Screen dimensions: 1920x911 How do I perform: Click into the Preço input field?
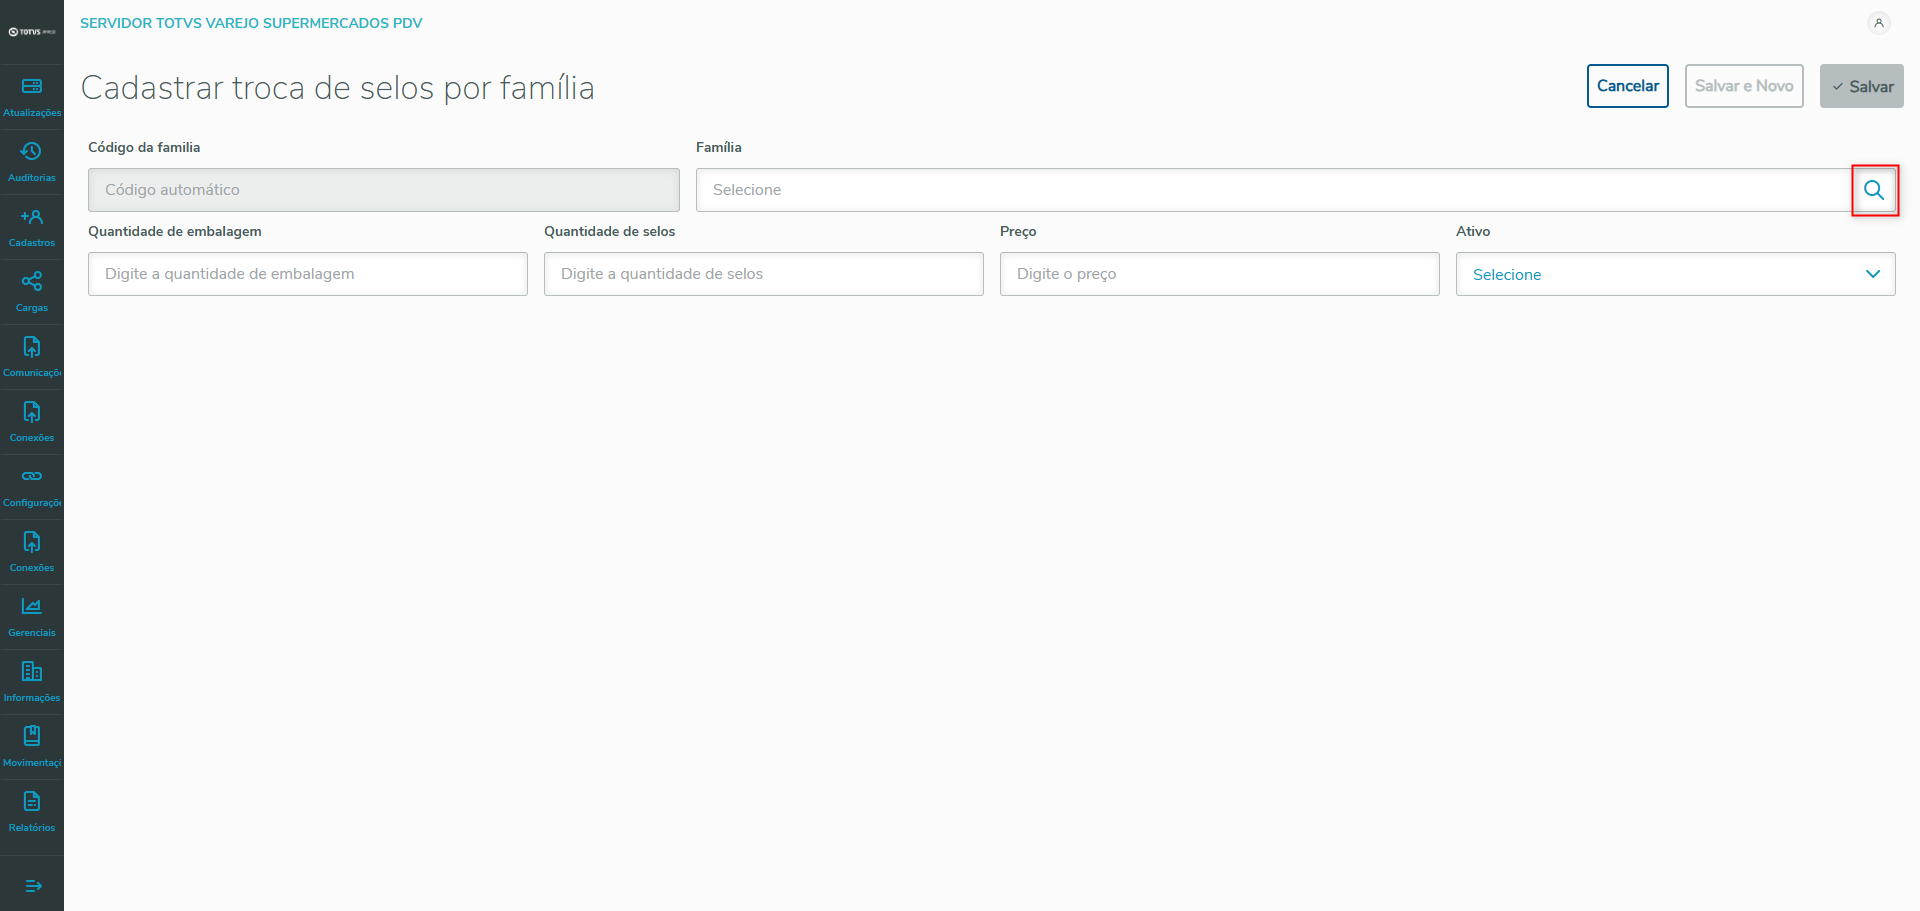pyautogui.click(x=1219, y=274)
